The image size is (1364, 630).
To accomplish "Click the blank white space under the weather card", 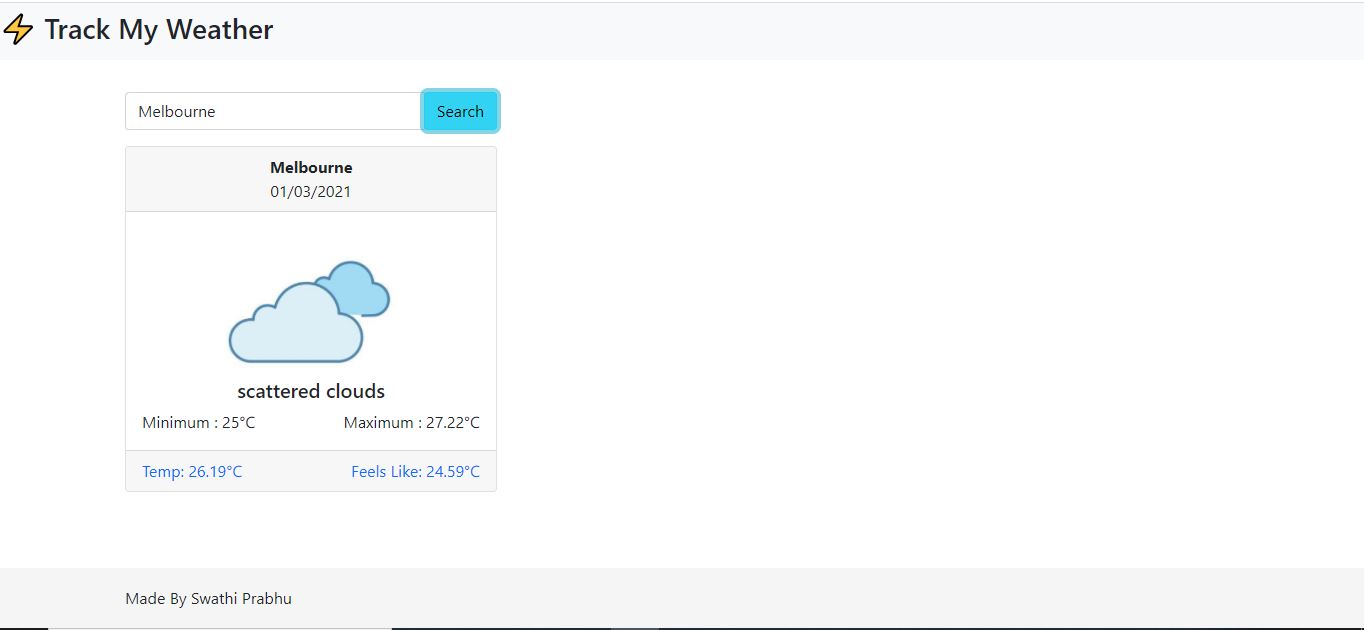I will (x=311, y=530).
